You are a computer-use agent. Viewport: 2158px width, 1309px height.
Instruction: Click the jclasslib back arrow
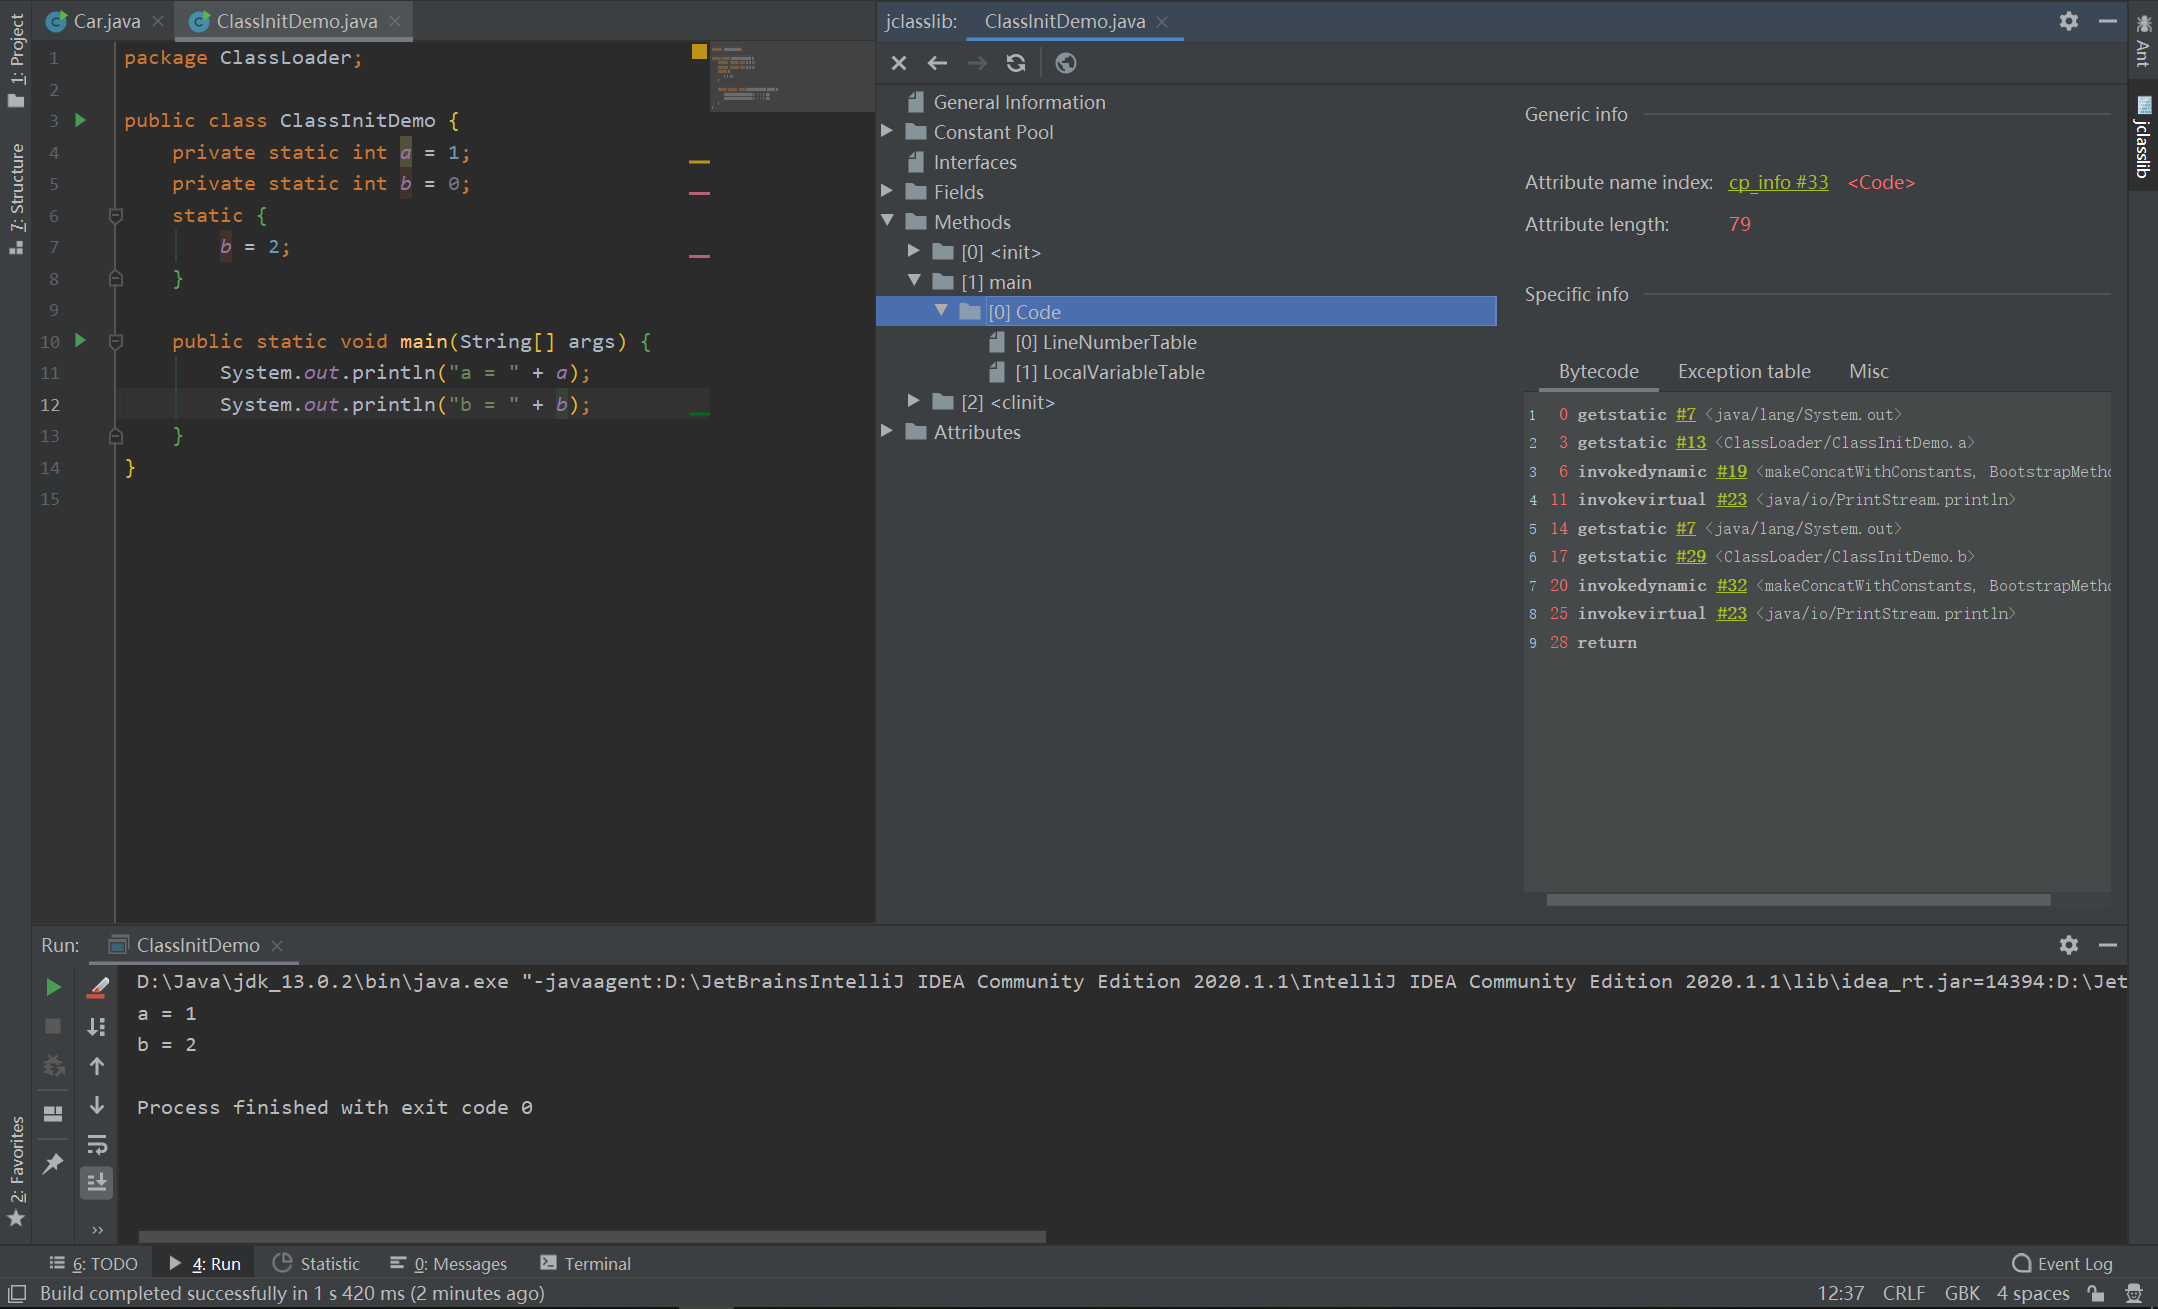point(937,63)
